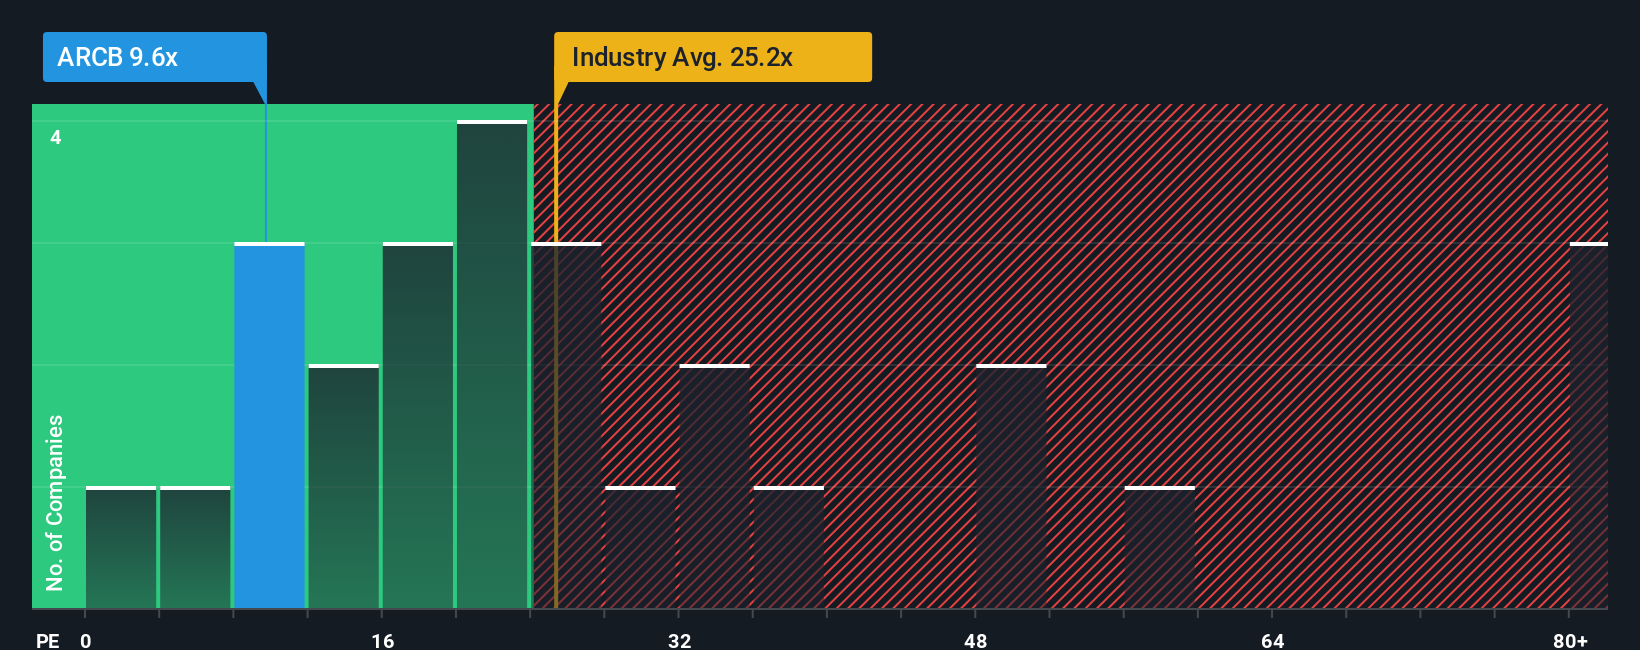This screenshot has width=1640, height=650.
Task: Click the 80+ bar at far right
Action: coord(1589,425)
